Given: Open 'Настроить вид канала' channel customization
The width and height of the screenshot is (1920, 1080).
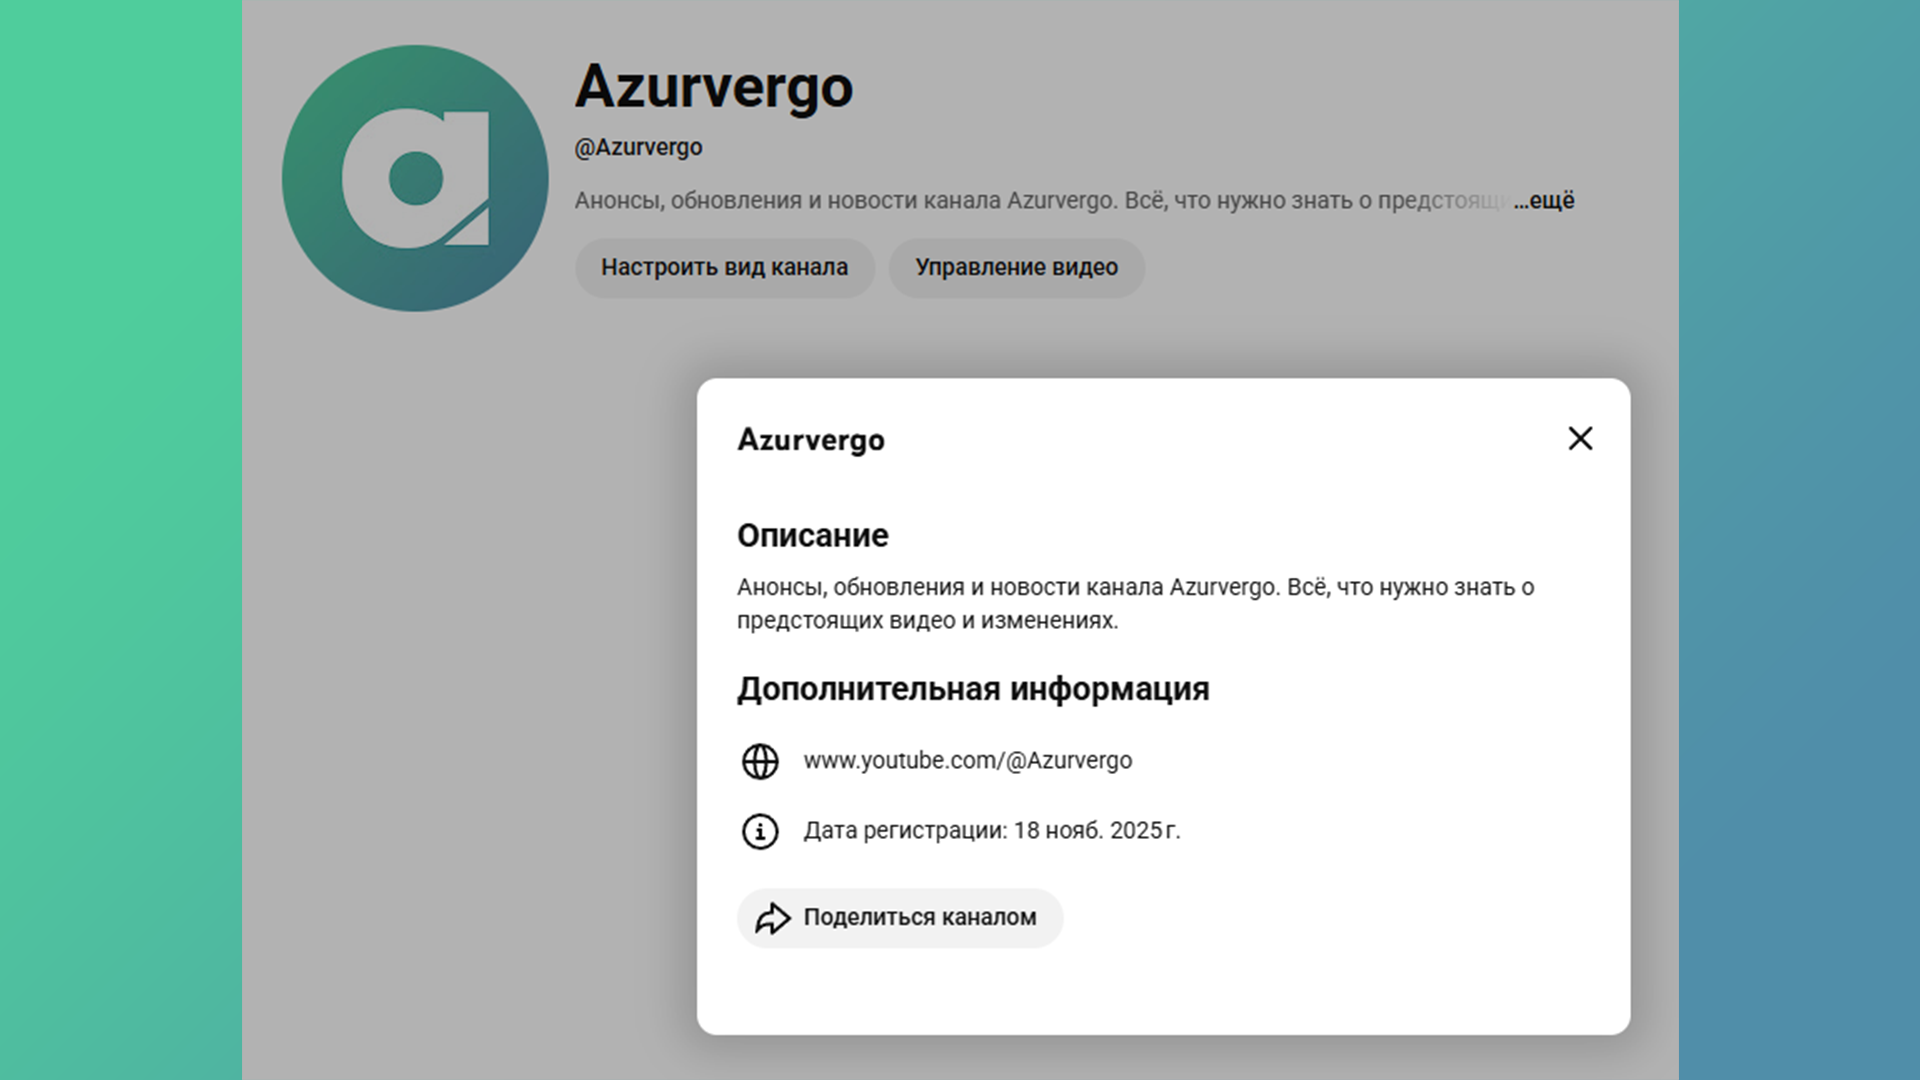Looking at the screenshot, I should pyautogui.click(x=724, y=267).
